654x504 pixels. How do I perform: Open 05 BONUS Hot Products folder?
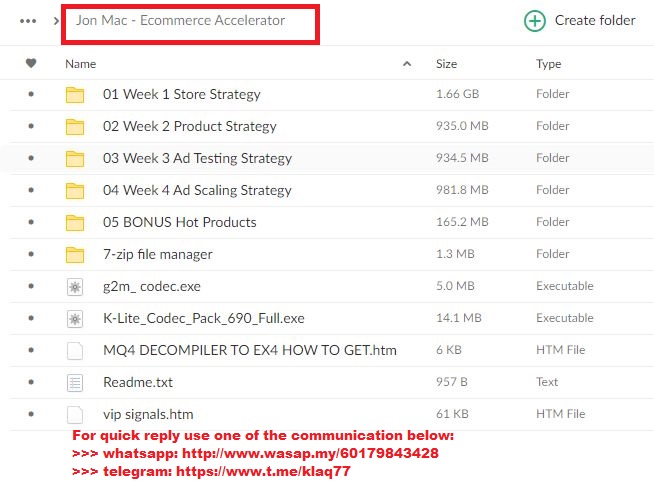tap(180, 222)
